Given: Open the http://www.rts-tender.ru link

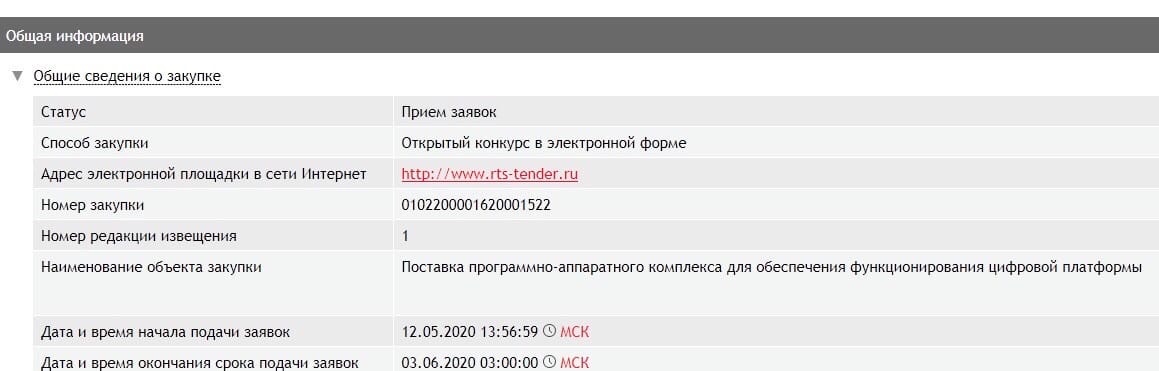Looking at the screenshot, I should (x=489, y=174).
